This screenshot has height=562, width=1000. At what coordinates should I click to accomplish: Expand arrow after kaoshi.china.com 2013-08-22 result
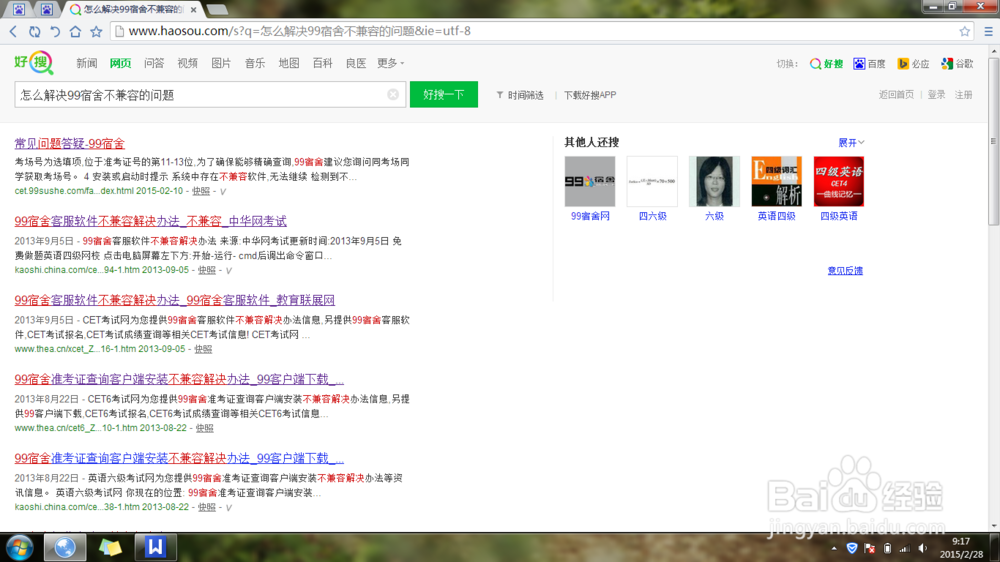tap(229, 508)
